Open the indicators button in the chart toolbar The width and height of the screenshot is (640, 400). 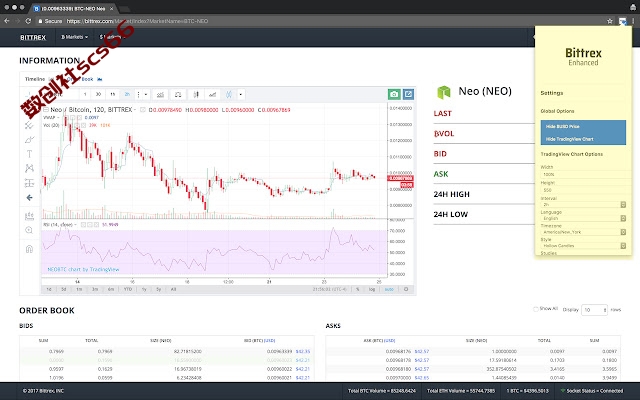tap(160, 94)
